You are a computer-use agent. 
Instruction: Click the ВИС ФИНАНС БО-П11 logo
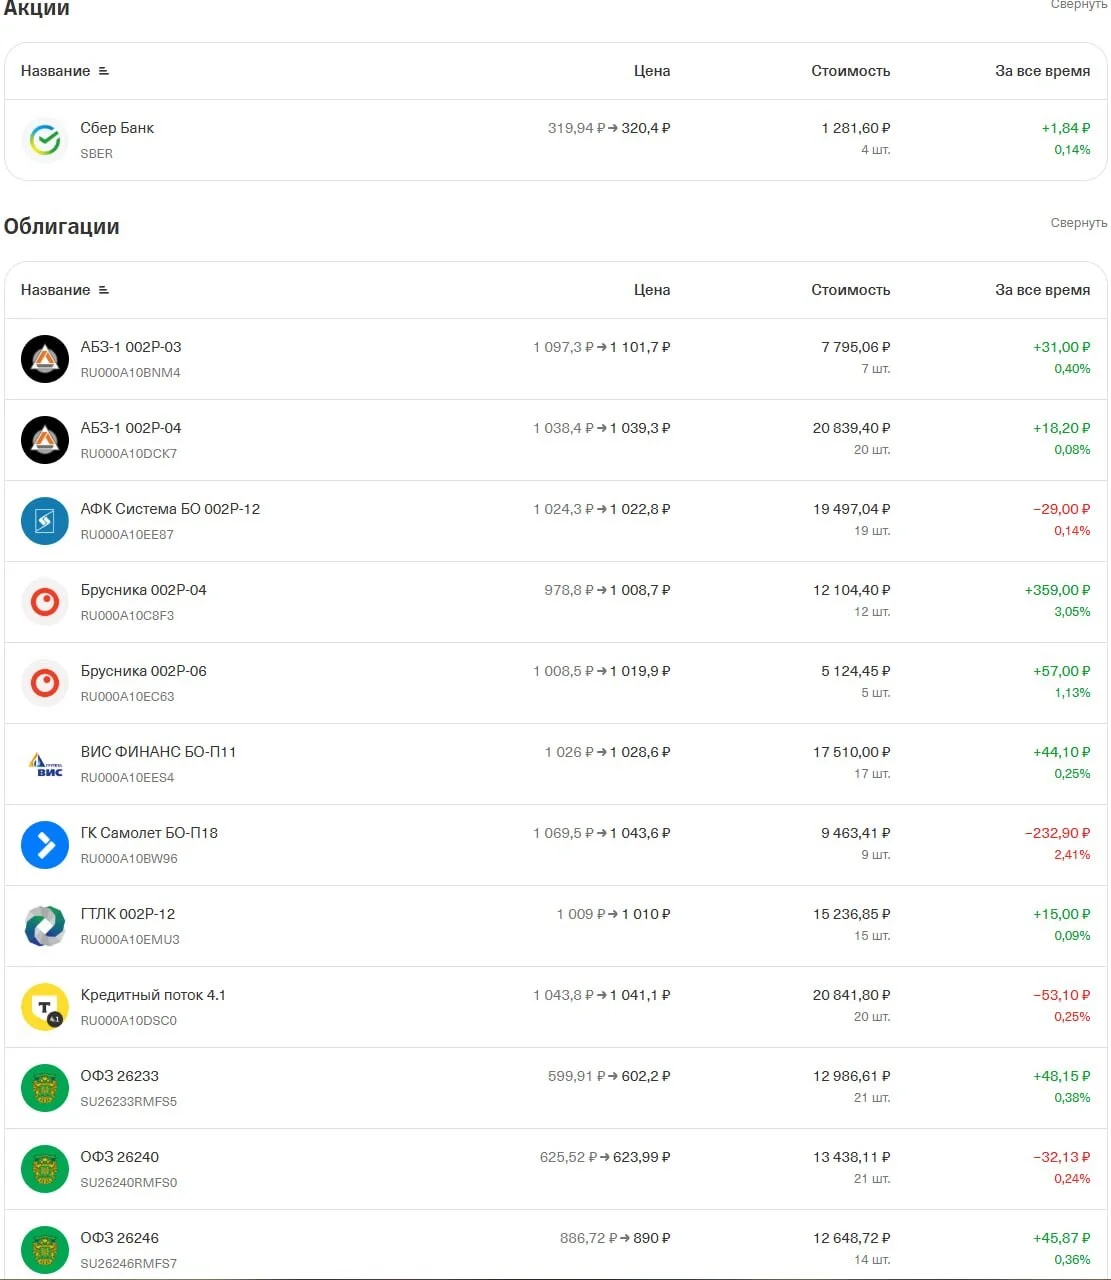[x=45, y=764]
